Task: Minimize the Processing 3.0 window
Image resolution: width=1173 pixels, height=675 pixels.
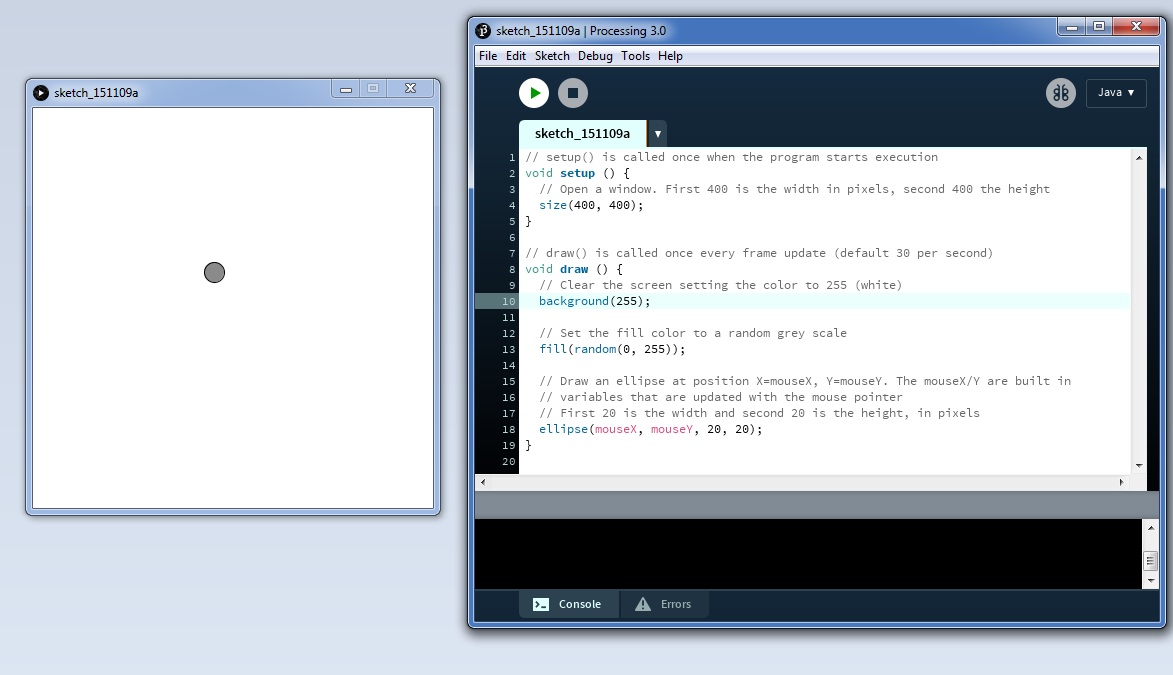Action: click(1072, 27)
